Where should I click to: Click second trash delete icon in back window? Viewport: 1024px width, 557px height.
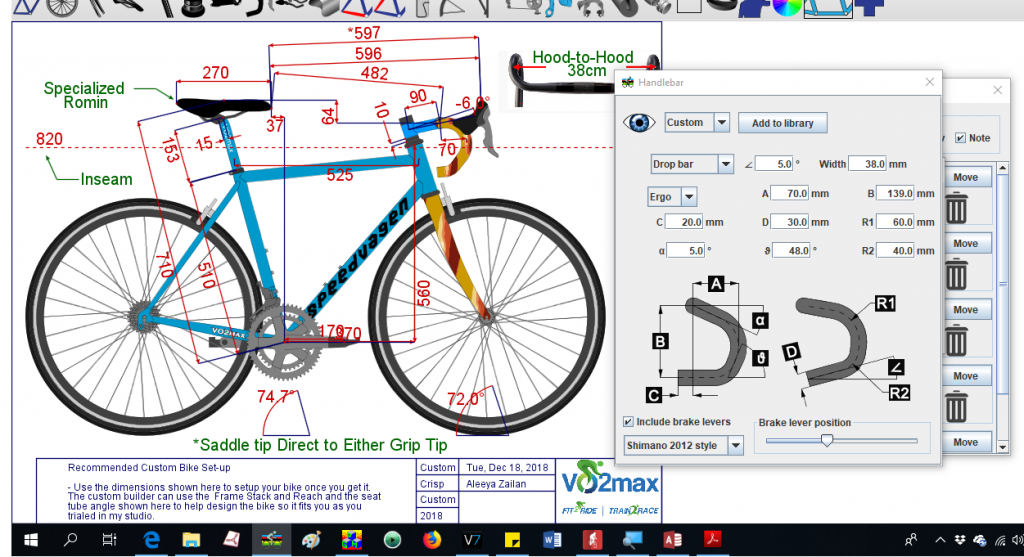[956, 274]
